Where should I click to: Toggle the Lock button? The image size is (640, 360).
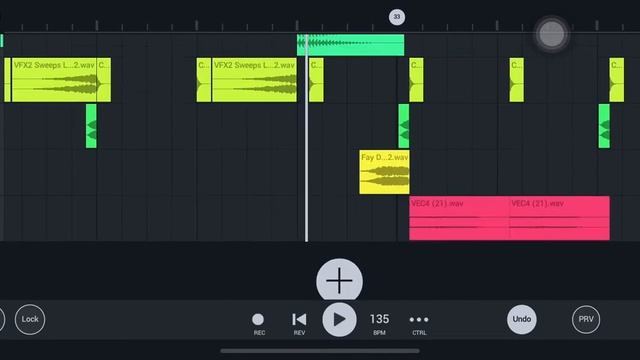pyautogui.click(x=30, y=319)
